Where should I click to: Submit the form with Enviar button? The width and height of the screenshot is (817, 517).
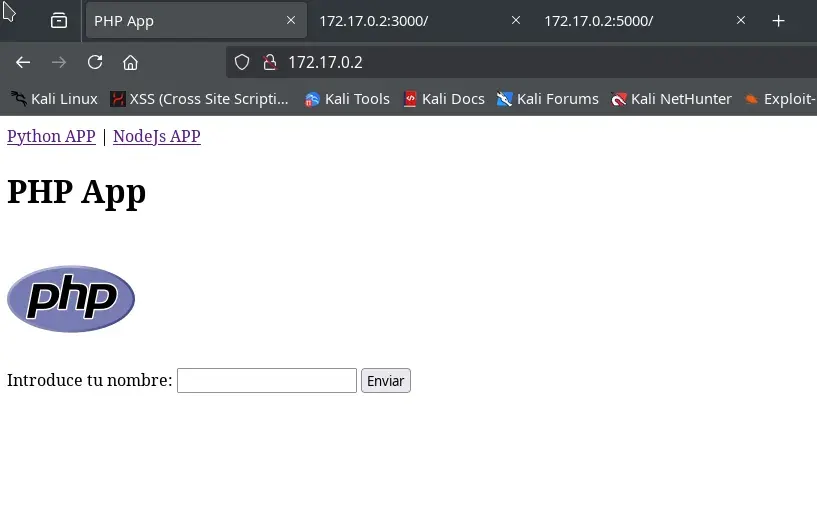coord(386,380)
